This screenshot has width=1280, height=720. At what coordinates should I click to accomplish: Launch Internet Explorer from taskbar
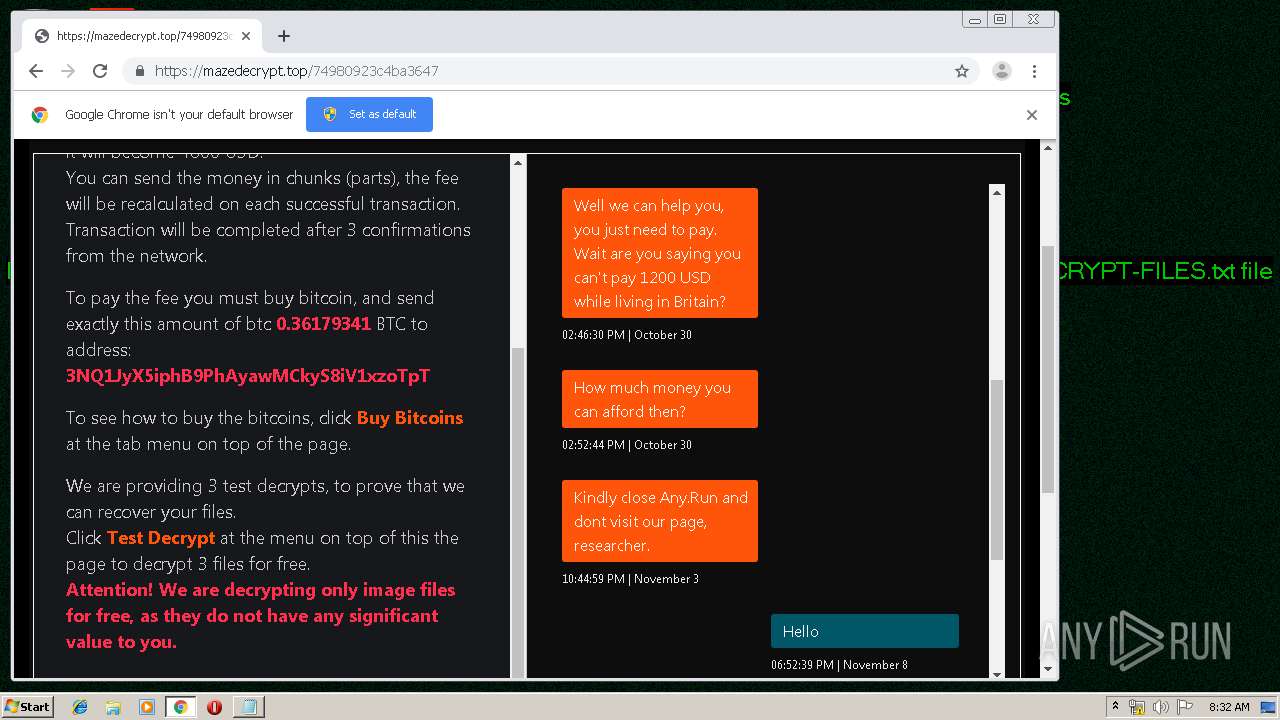tap(80, 707)
